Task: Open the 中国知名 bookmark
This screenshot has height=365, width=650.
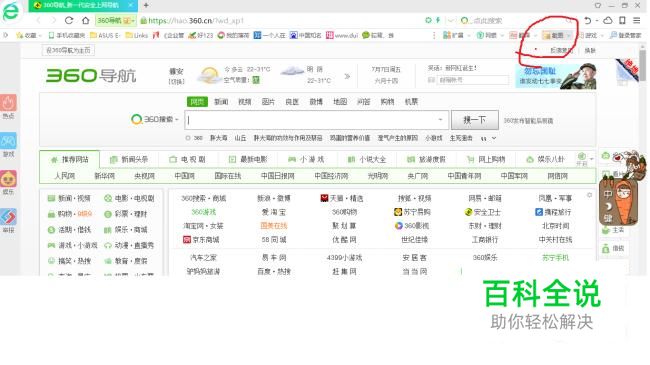Action: pyautogui.click(x=306, y=35)
